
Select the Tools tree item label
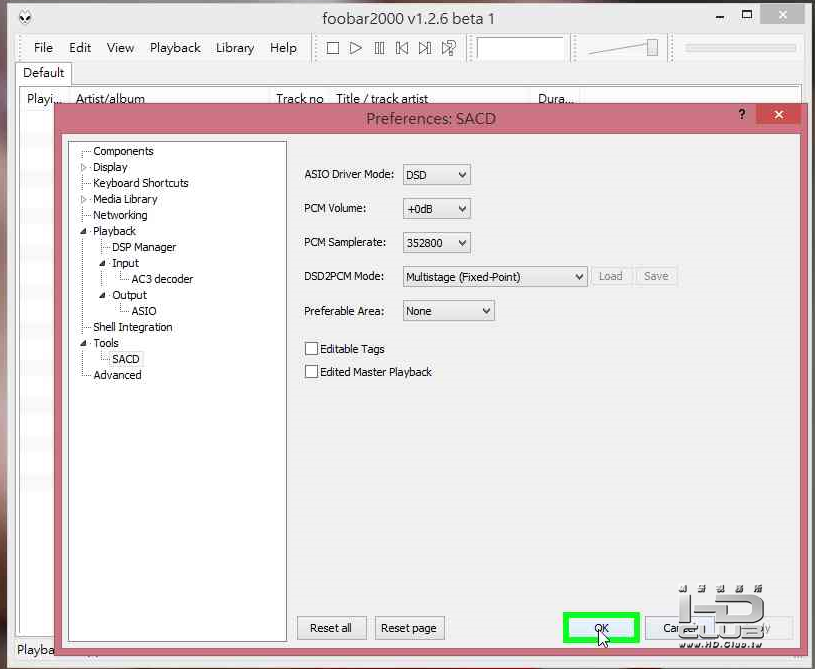106,343
